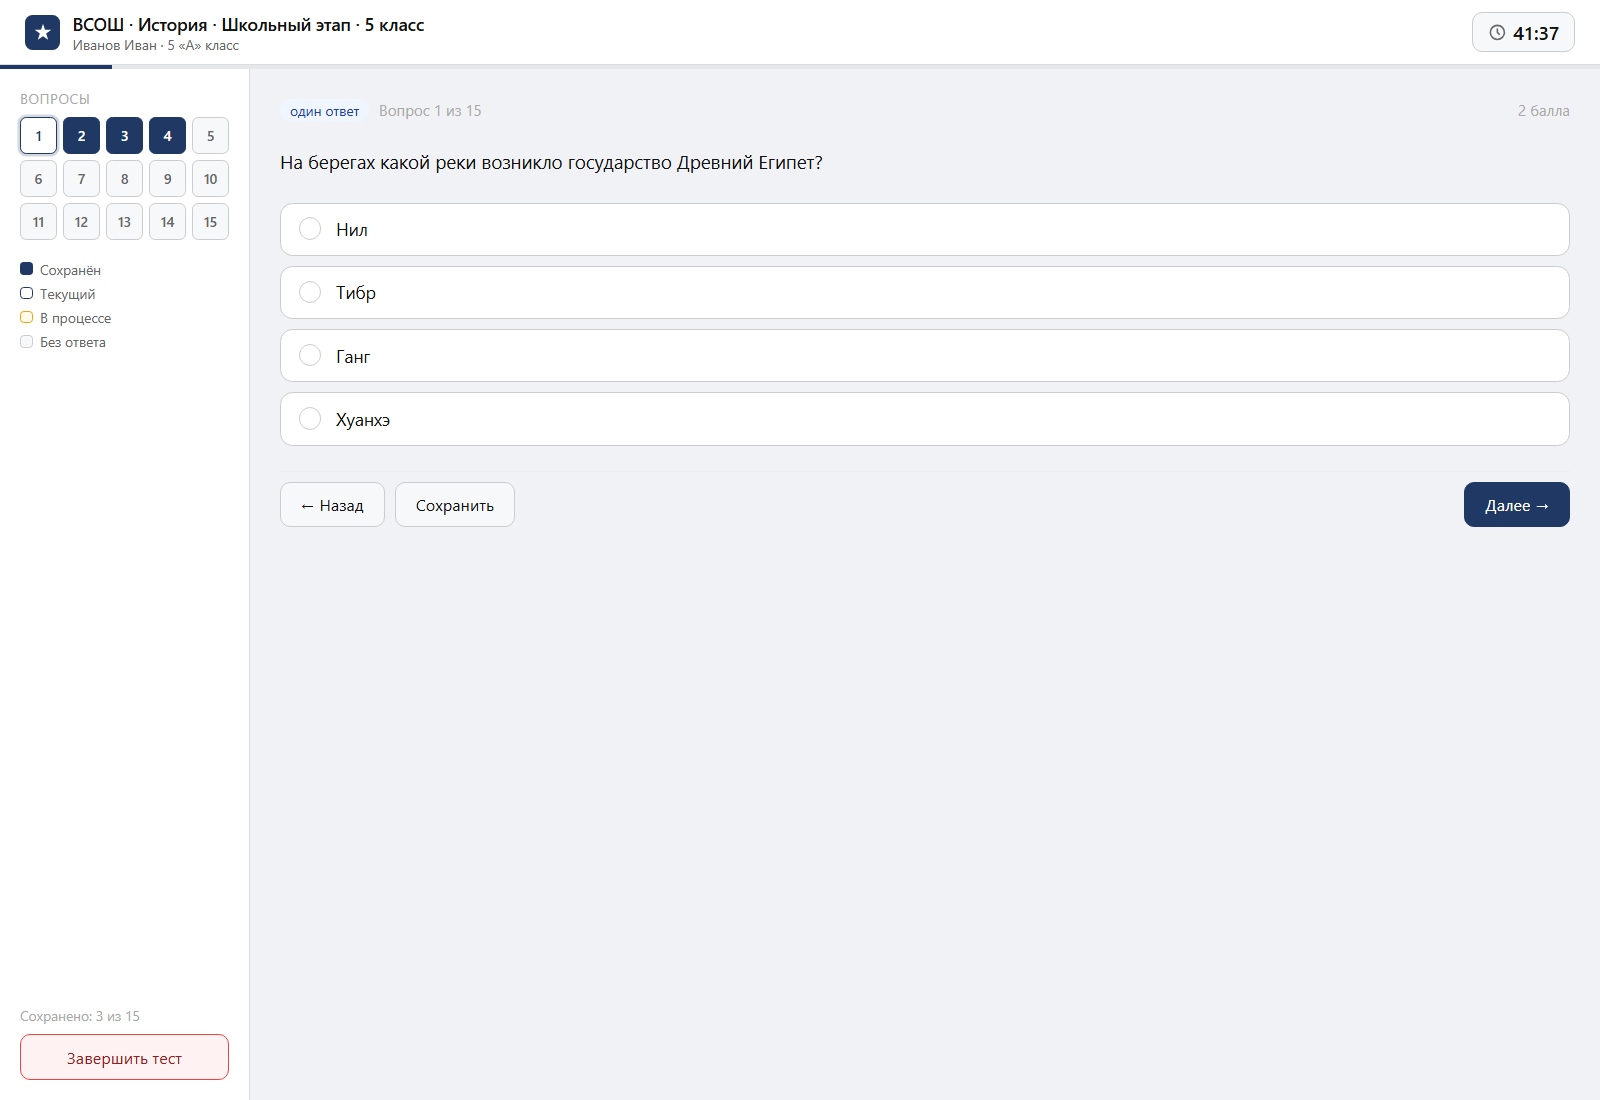
Task: Click the clock icon in the timer
Action: pyautogui.click(x=1497, y=33)
